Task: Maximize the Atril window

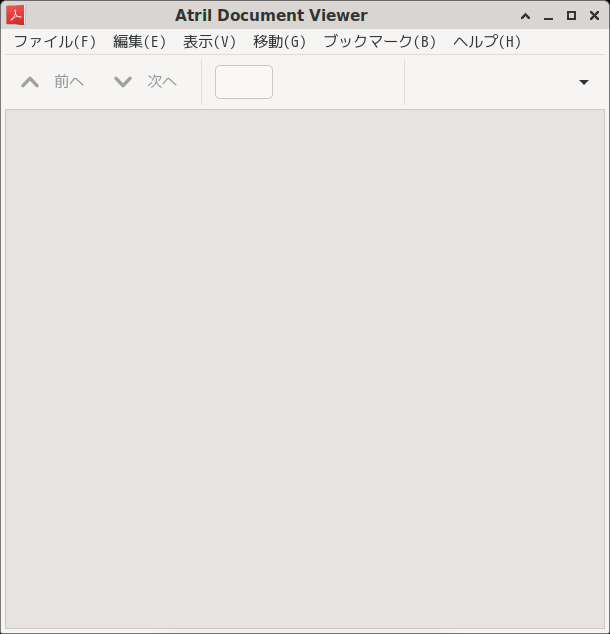Action: pyautogui.click(x=571, y=16)
